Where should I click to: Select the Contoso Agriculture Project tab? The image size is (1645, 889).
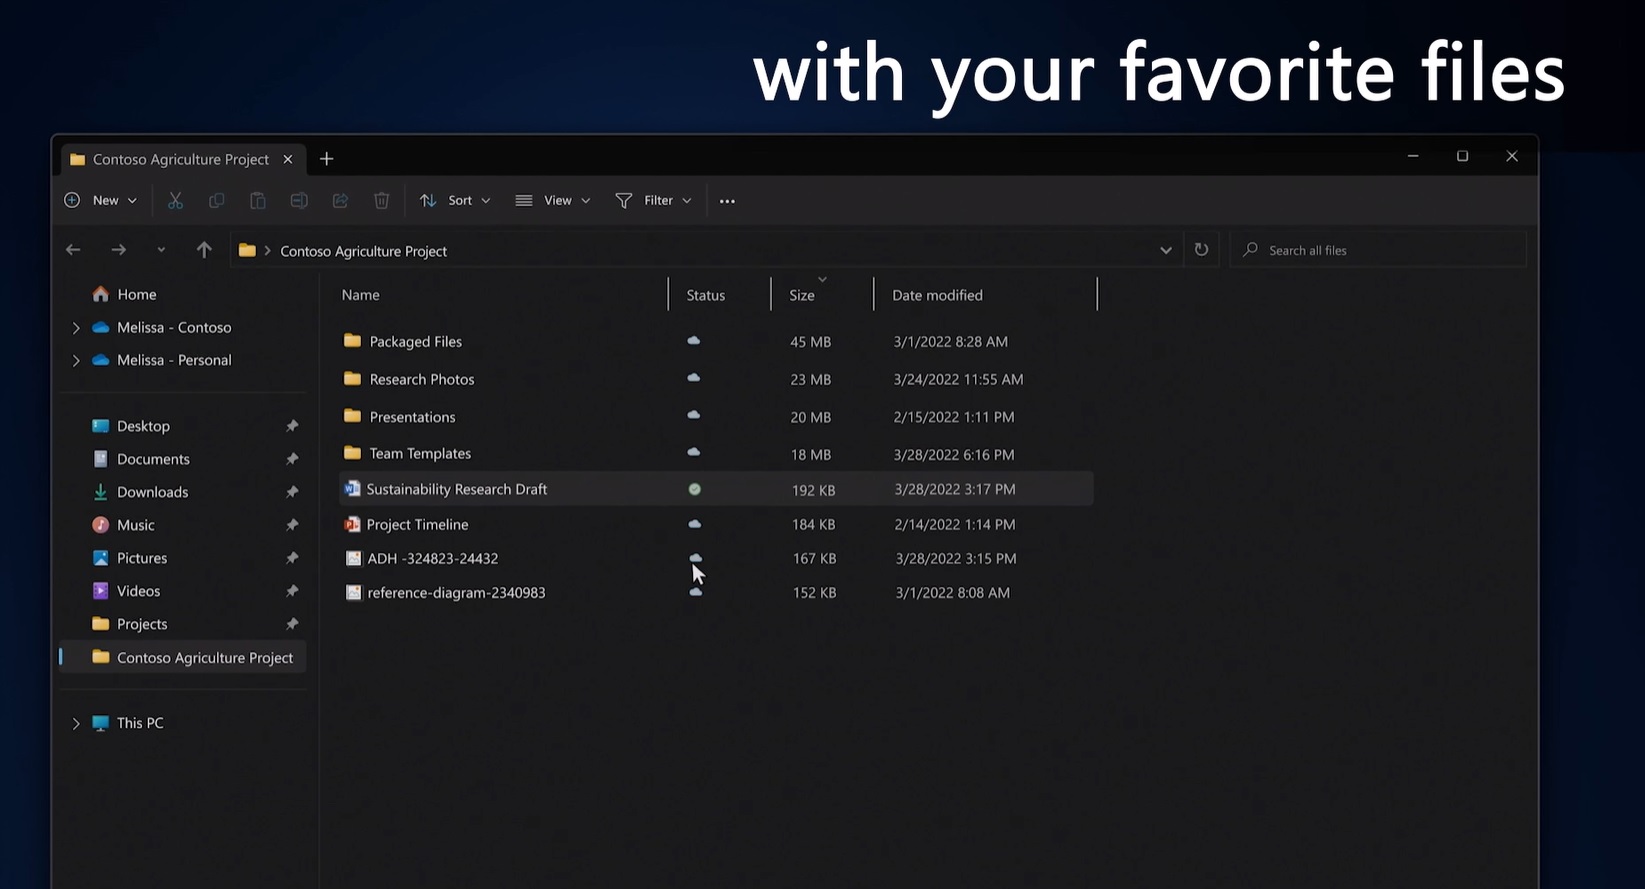click(170, 160)
